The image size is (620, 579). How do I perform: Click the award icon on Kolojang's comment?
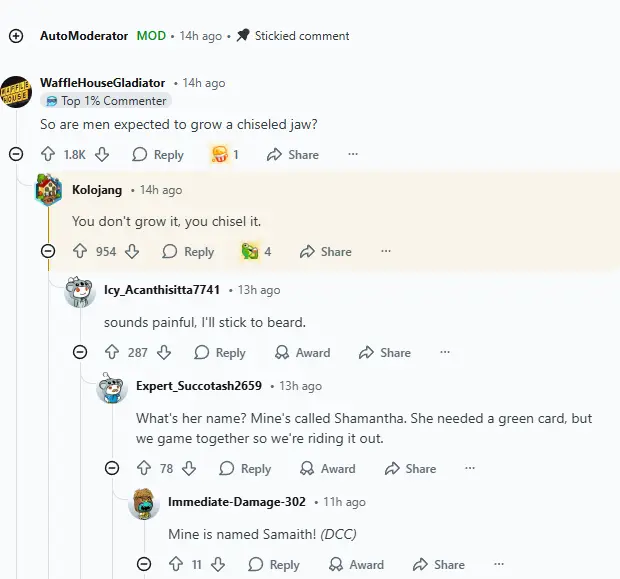pyautogui.click(x=250, y=252)
